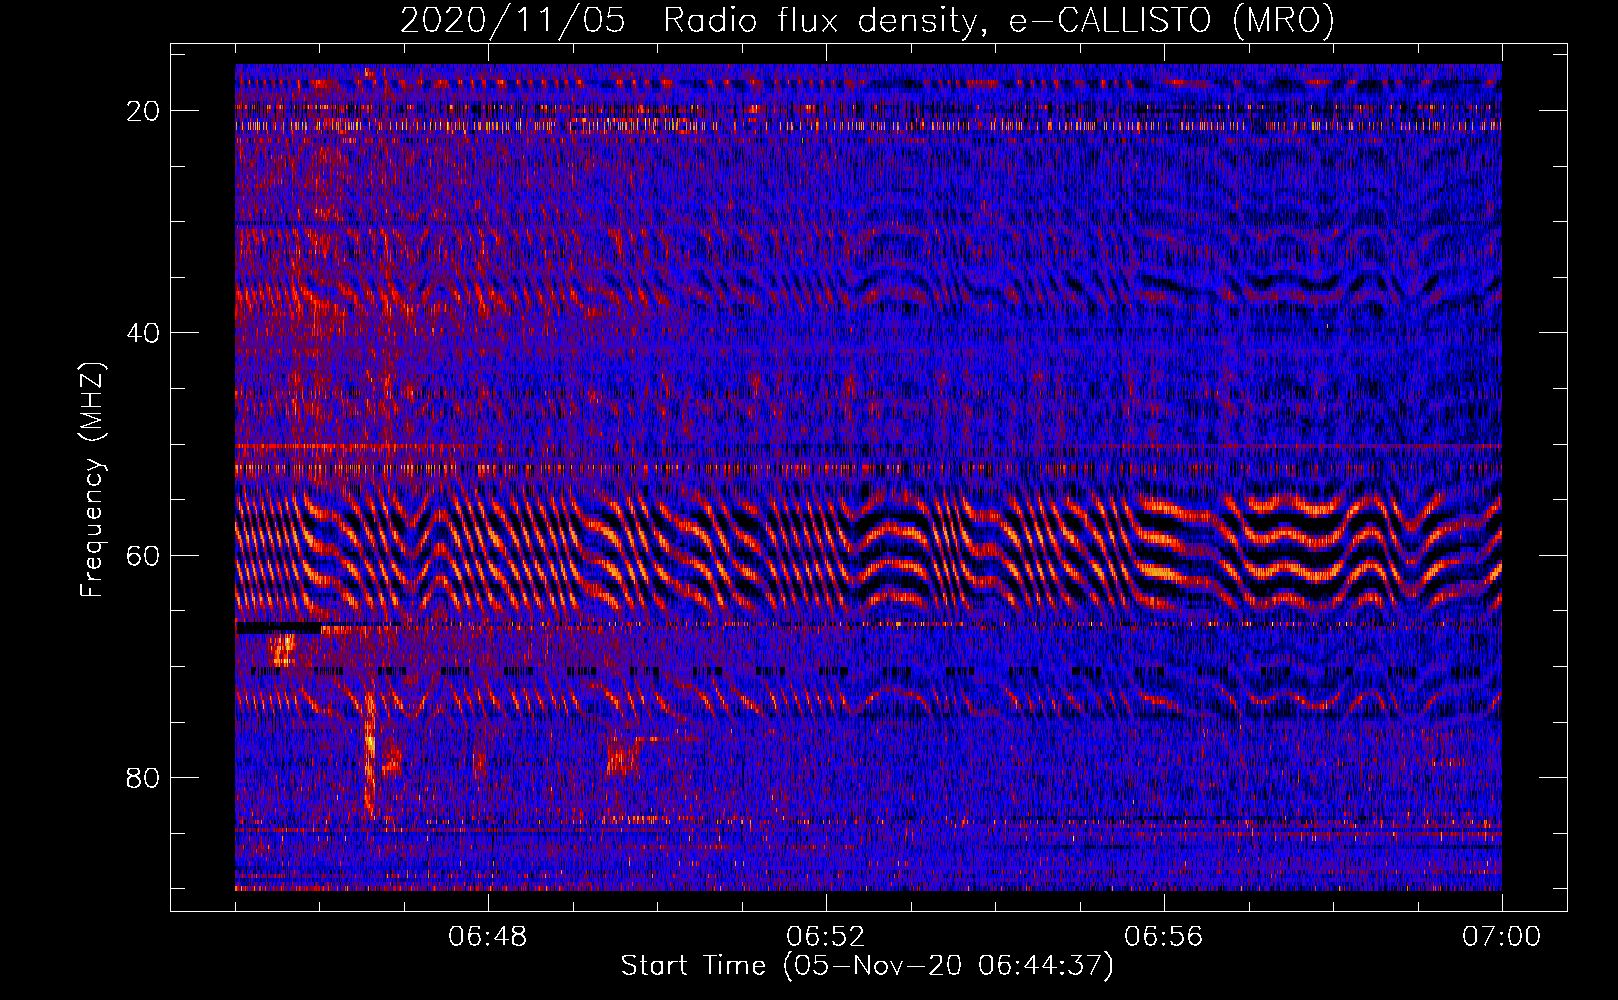Click the time tick label '07:00'

coord(1502,937)
